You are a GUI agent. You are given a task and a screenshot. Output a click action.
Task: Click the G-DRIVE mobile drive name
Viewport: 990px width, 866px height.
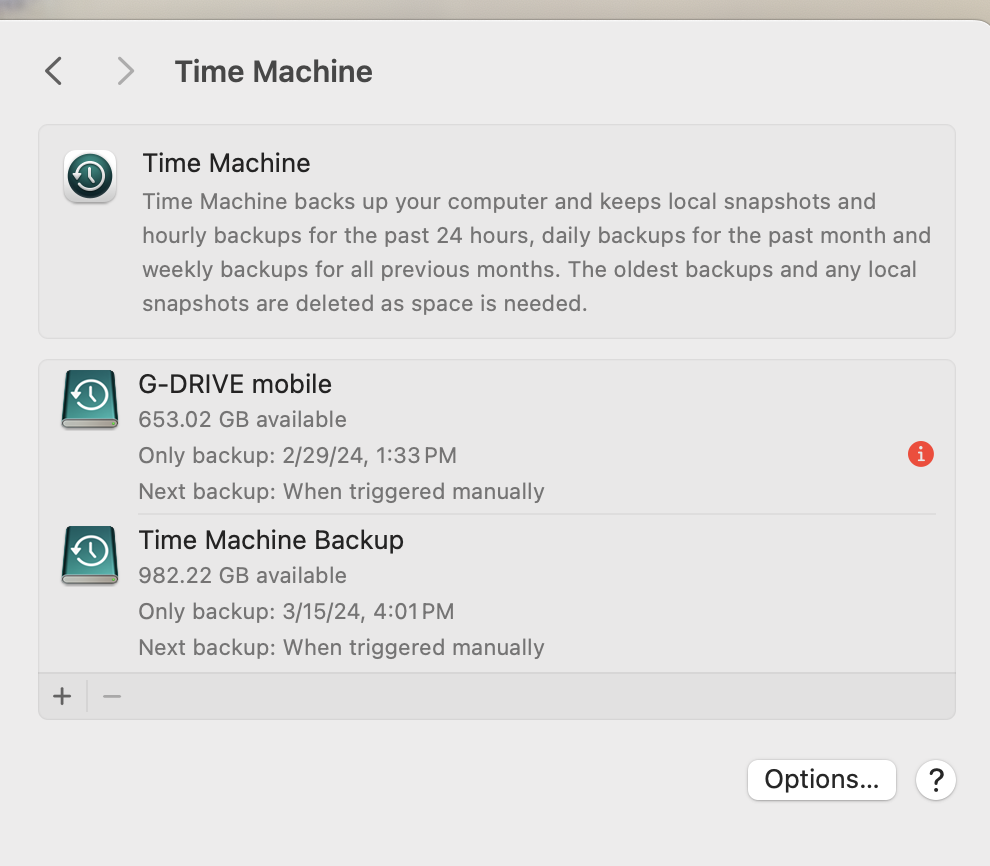tap(235, 384)
